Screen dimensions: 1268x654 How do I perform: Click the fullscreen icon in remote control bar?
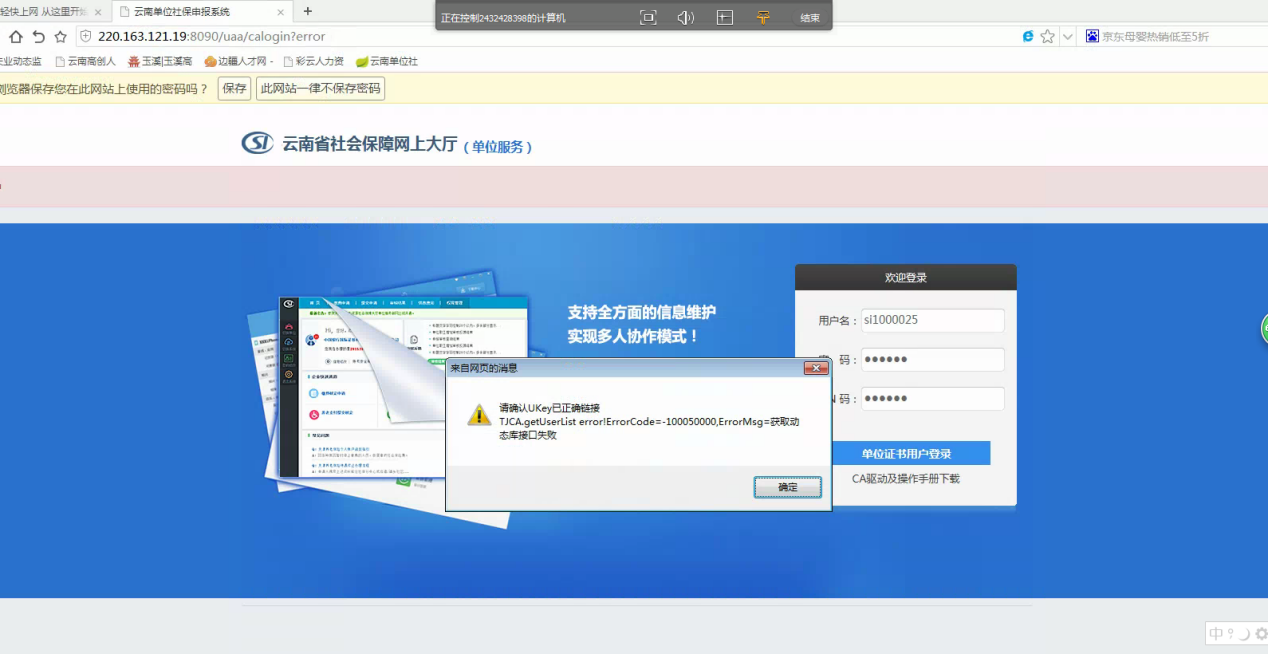point(648,18)
